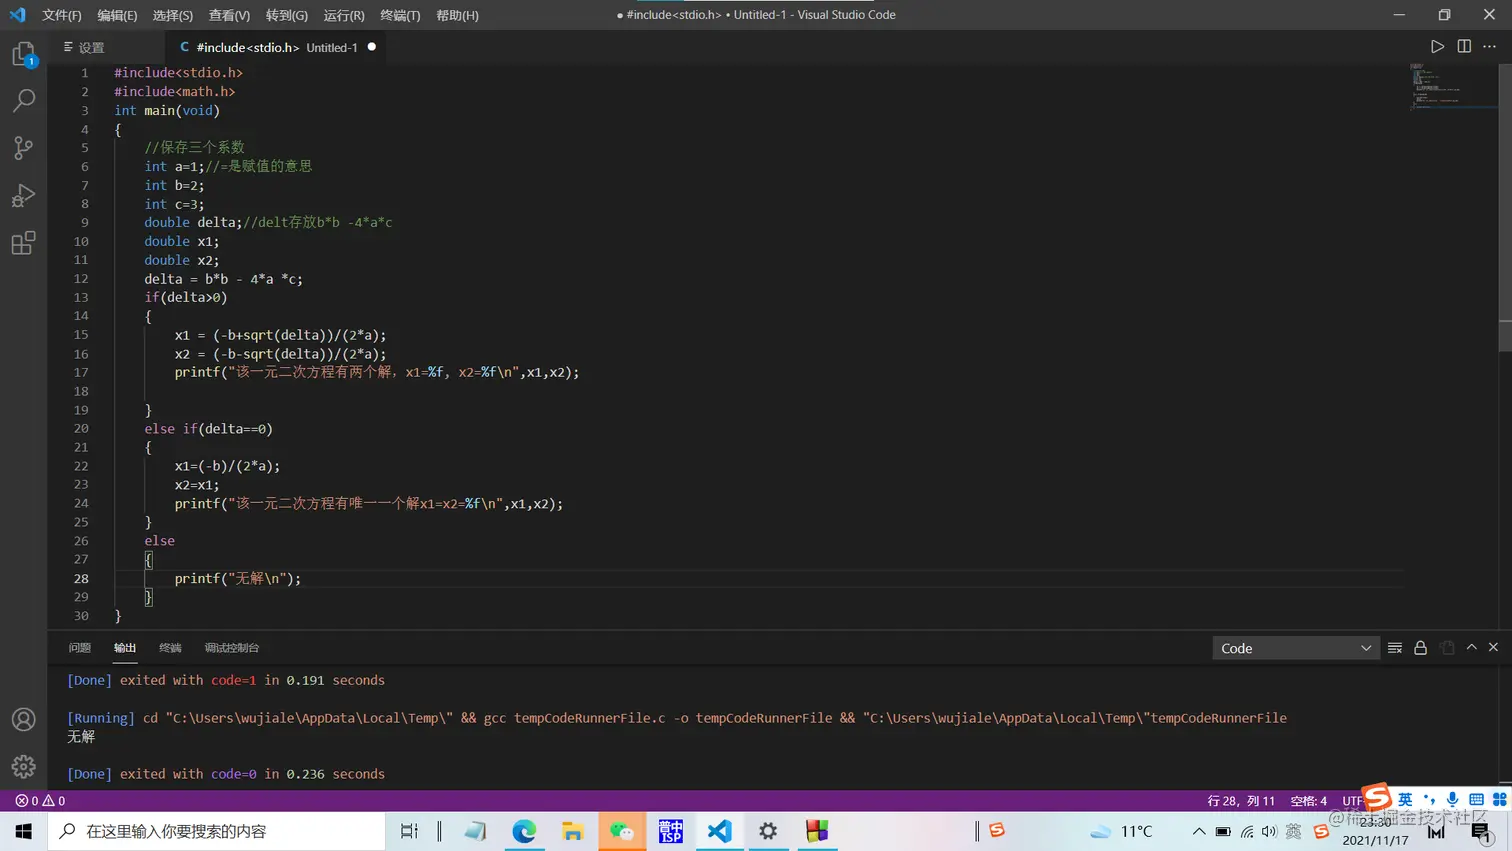Split the editor to the right
The image size is (1512, 851).
click(1464, 47)
